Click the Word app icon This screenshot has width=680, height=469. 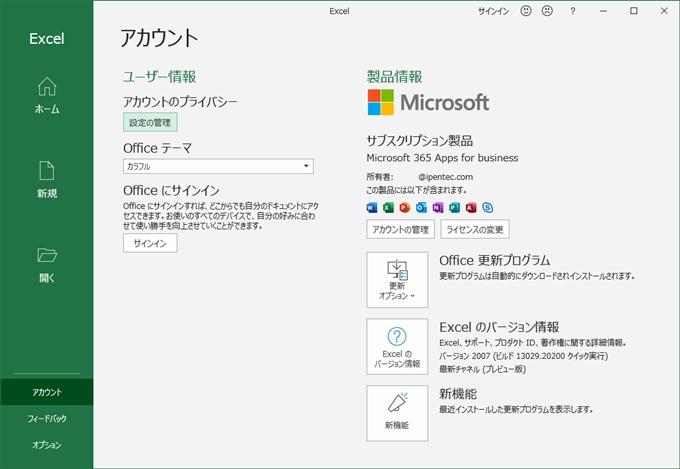coord(372,208)
